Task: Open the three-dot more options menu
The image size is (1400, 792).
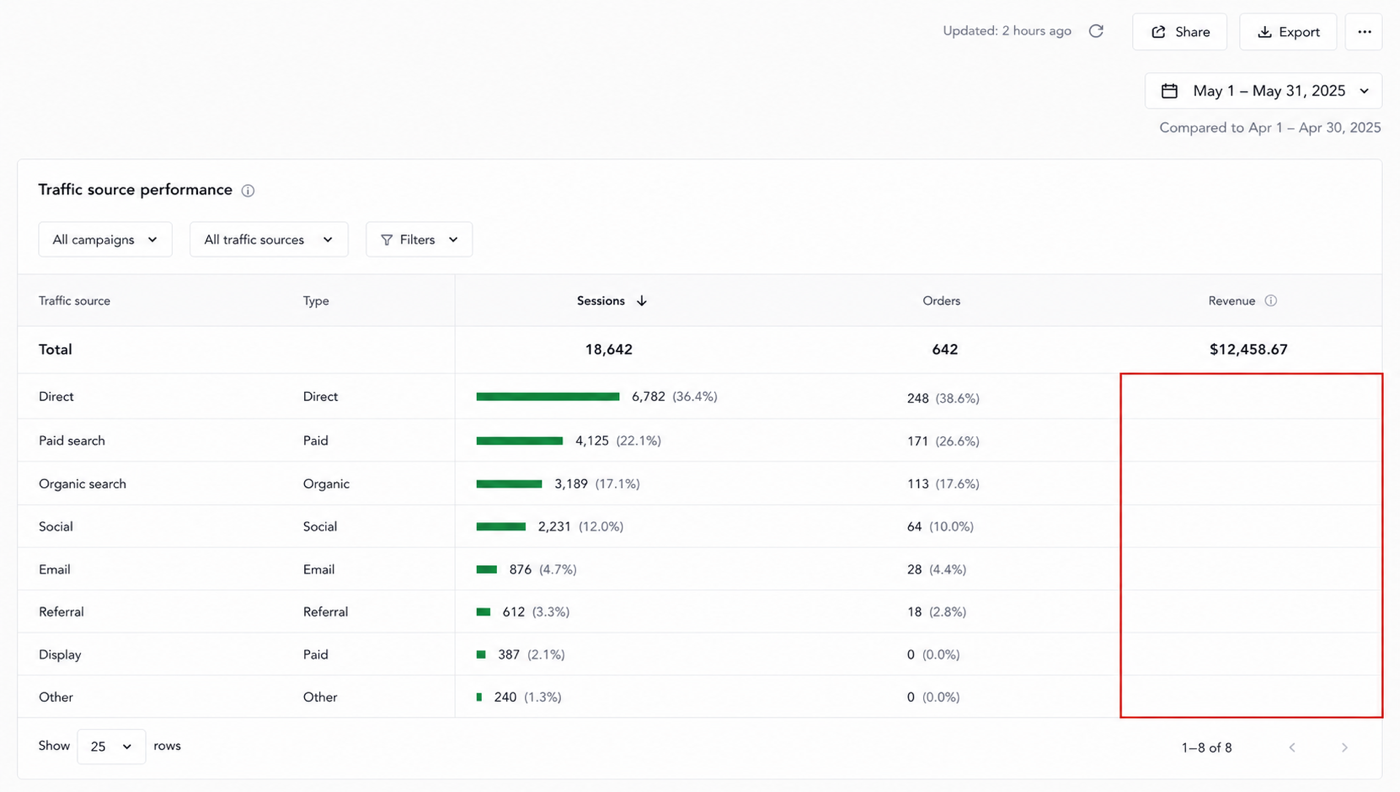Action: 1364,32
